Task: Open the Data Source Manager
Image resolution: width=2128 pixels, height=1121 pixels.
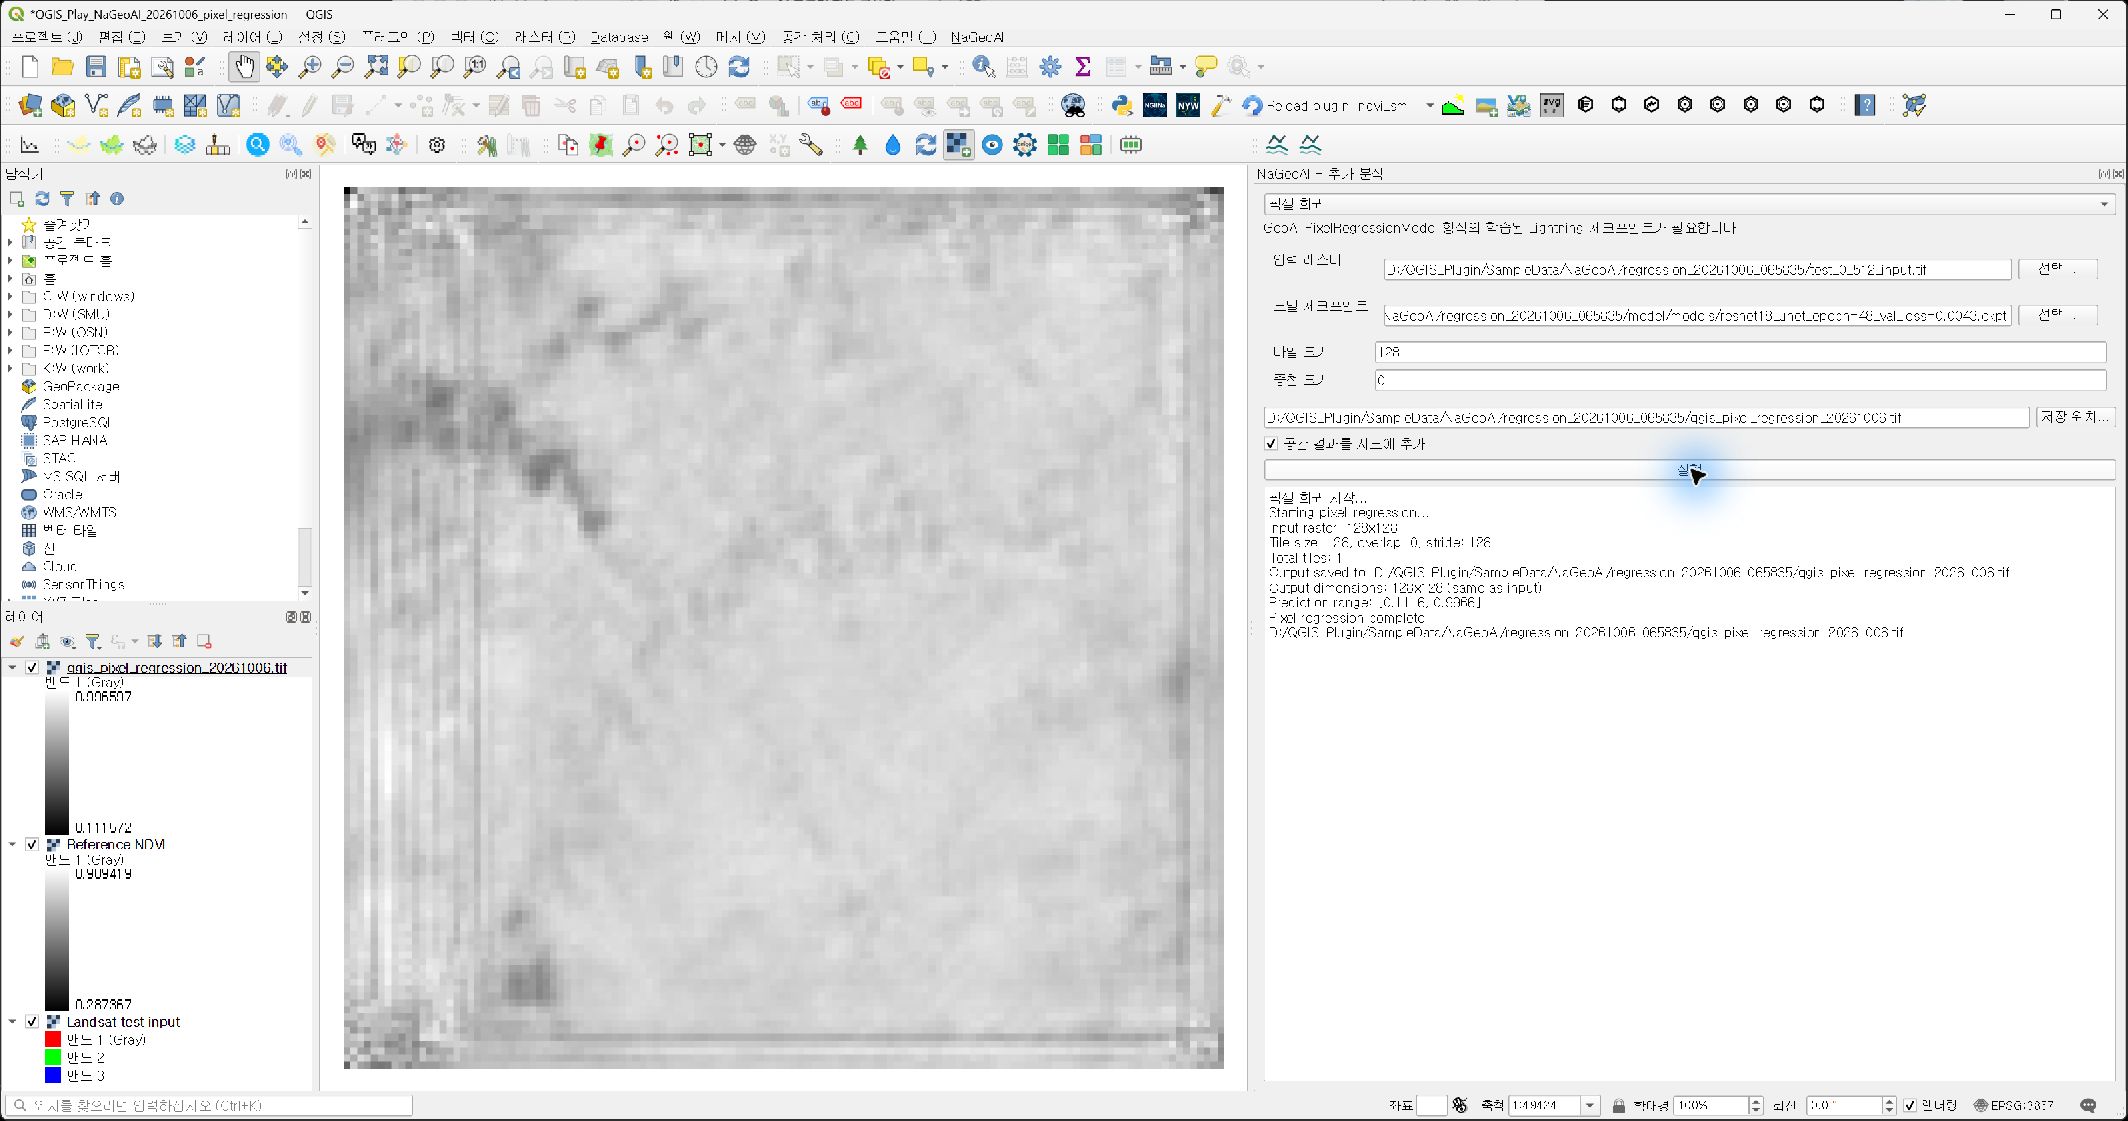Action: 30,105
